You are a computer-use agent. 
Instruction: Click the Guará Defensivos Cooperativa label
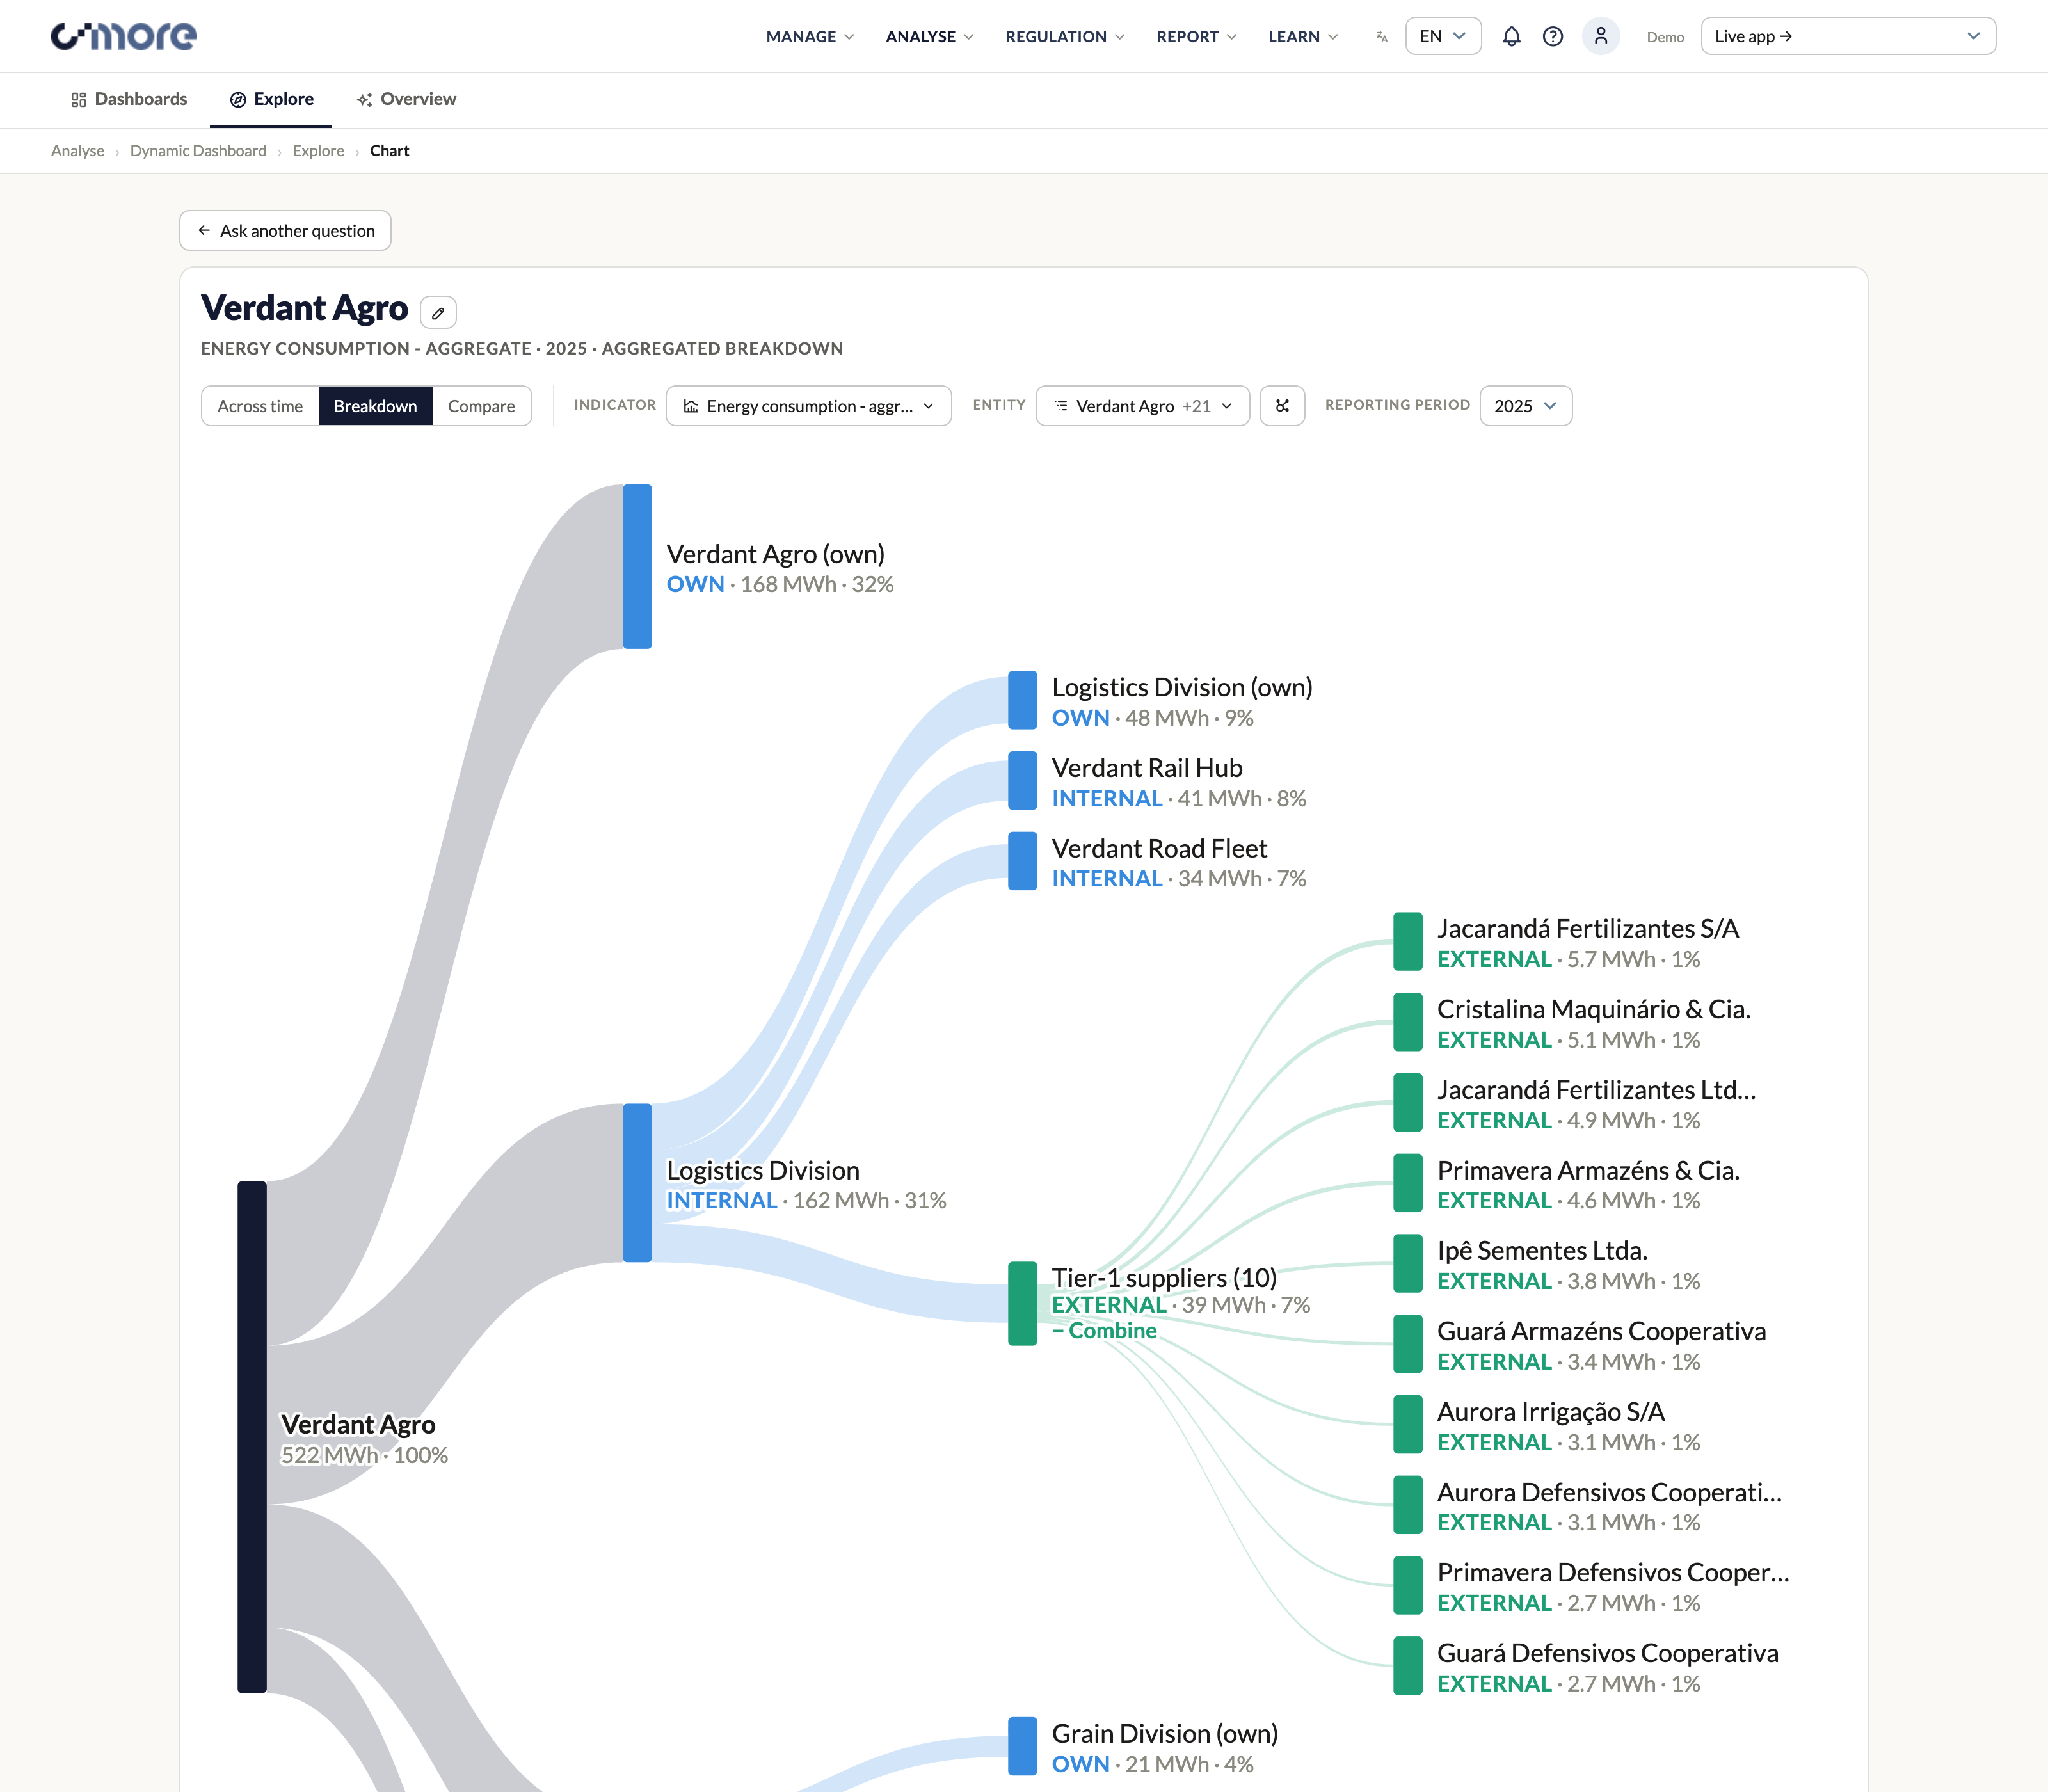tap(1608, 1654)
